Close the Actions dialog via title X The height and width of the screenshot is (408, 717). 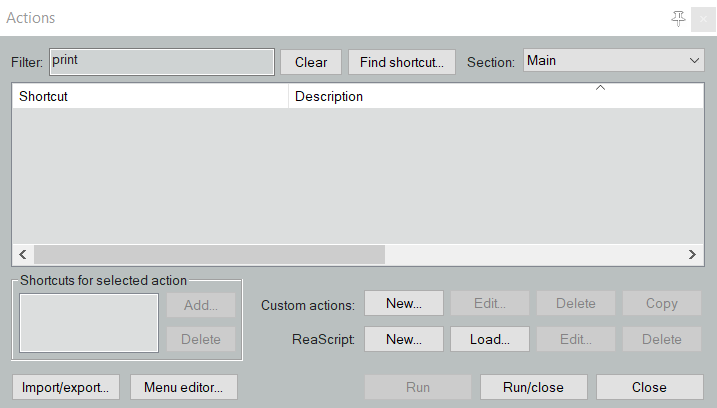tap(702, 18)
